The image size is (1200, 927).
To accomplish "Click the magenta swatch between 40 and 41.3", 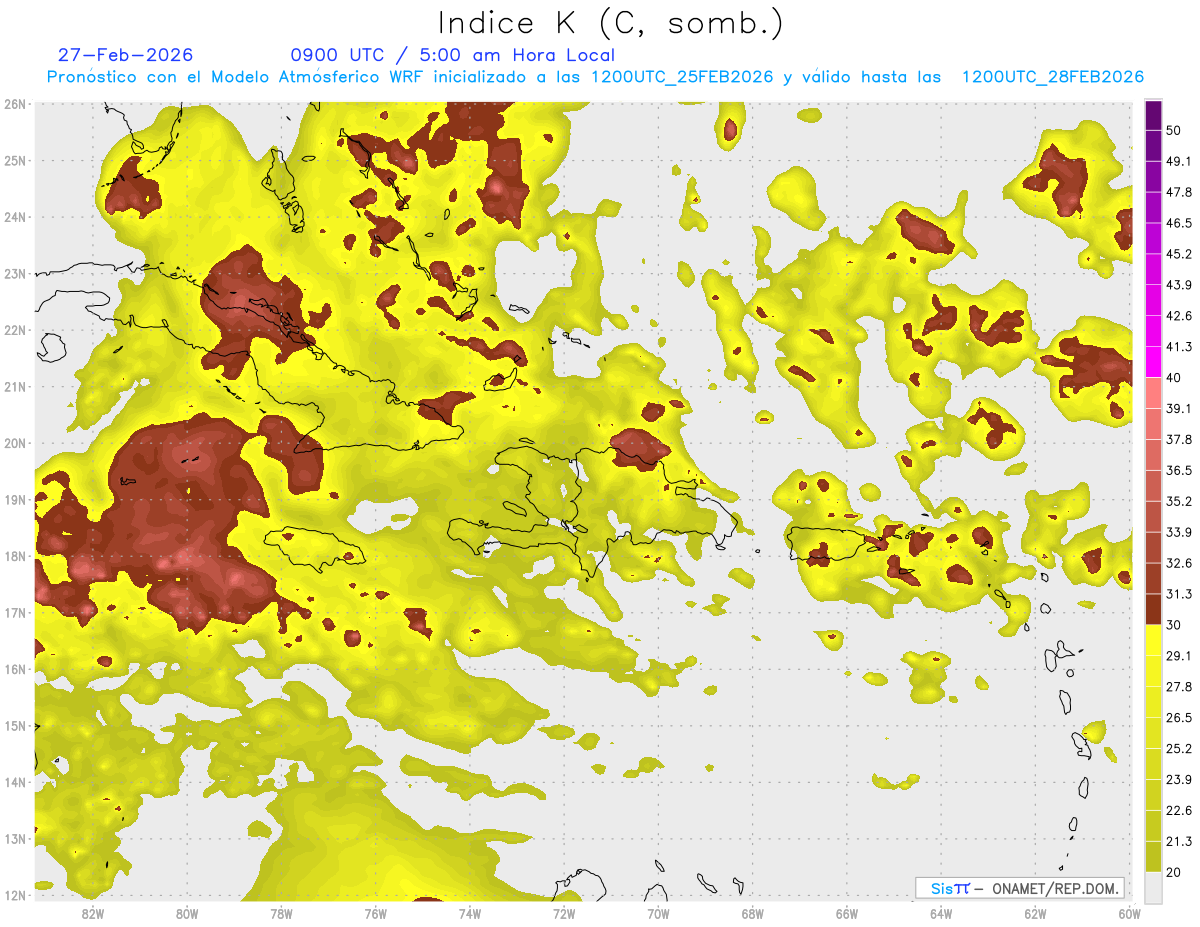I will pos(1153,362).
